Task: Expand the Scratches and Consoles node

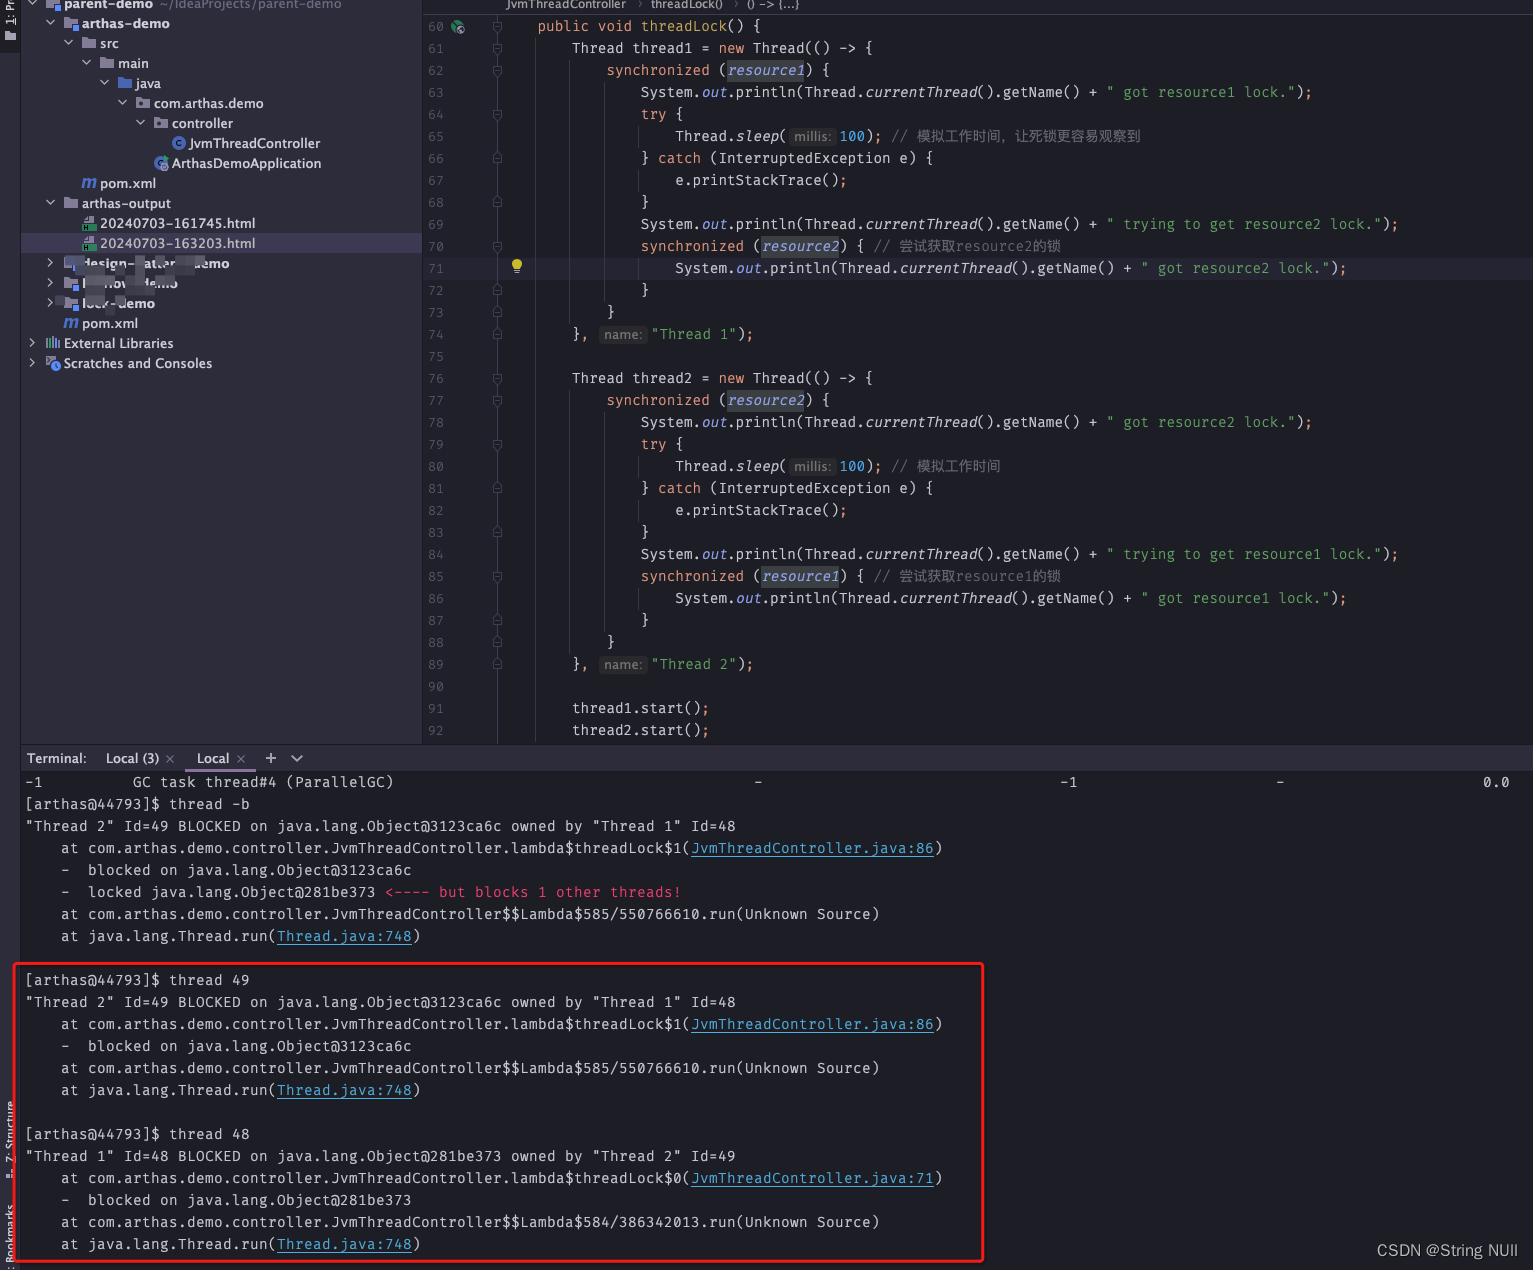Action: (33, 363)
